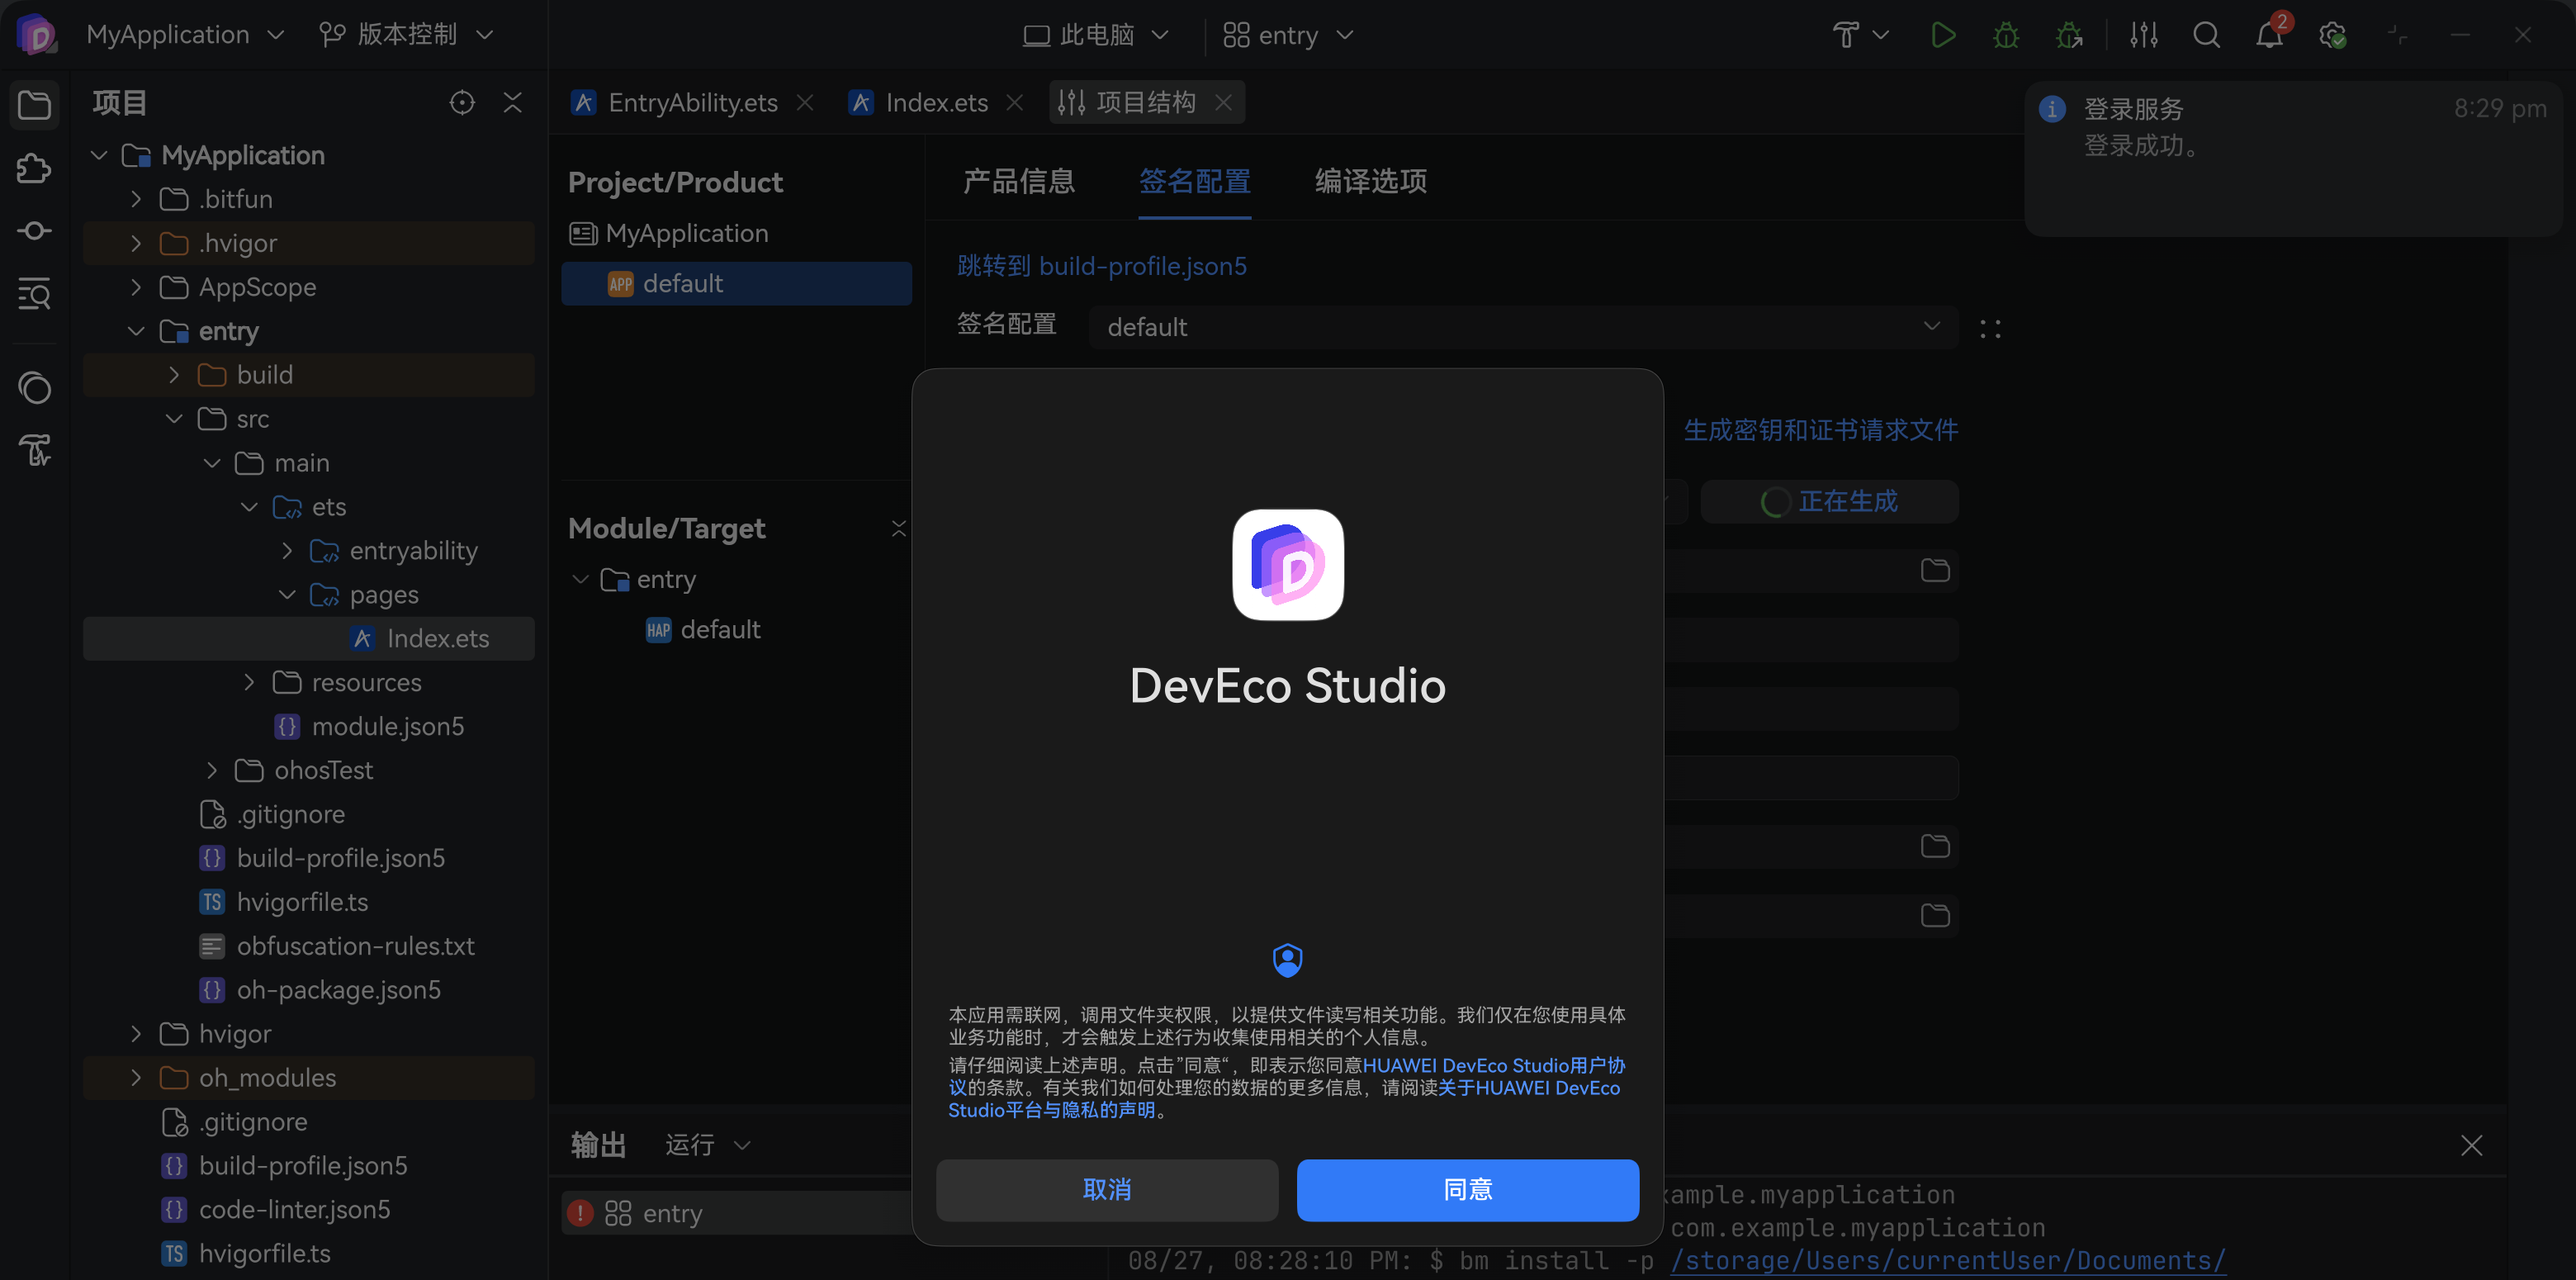Collapse project panel with the X-arrows icon
Screen dimensions: 2576x1280
(x=513, y=103)
